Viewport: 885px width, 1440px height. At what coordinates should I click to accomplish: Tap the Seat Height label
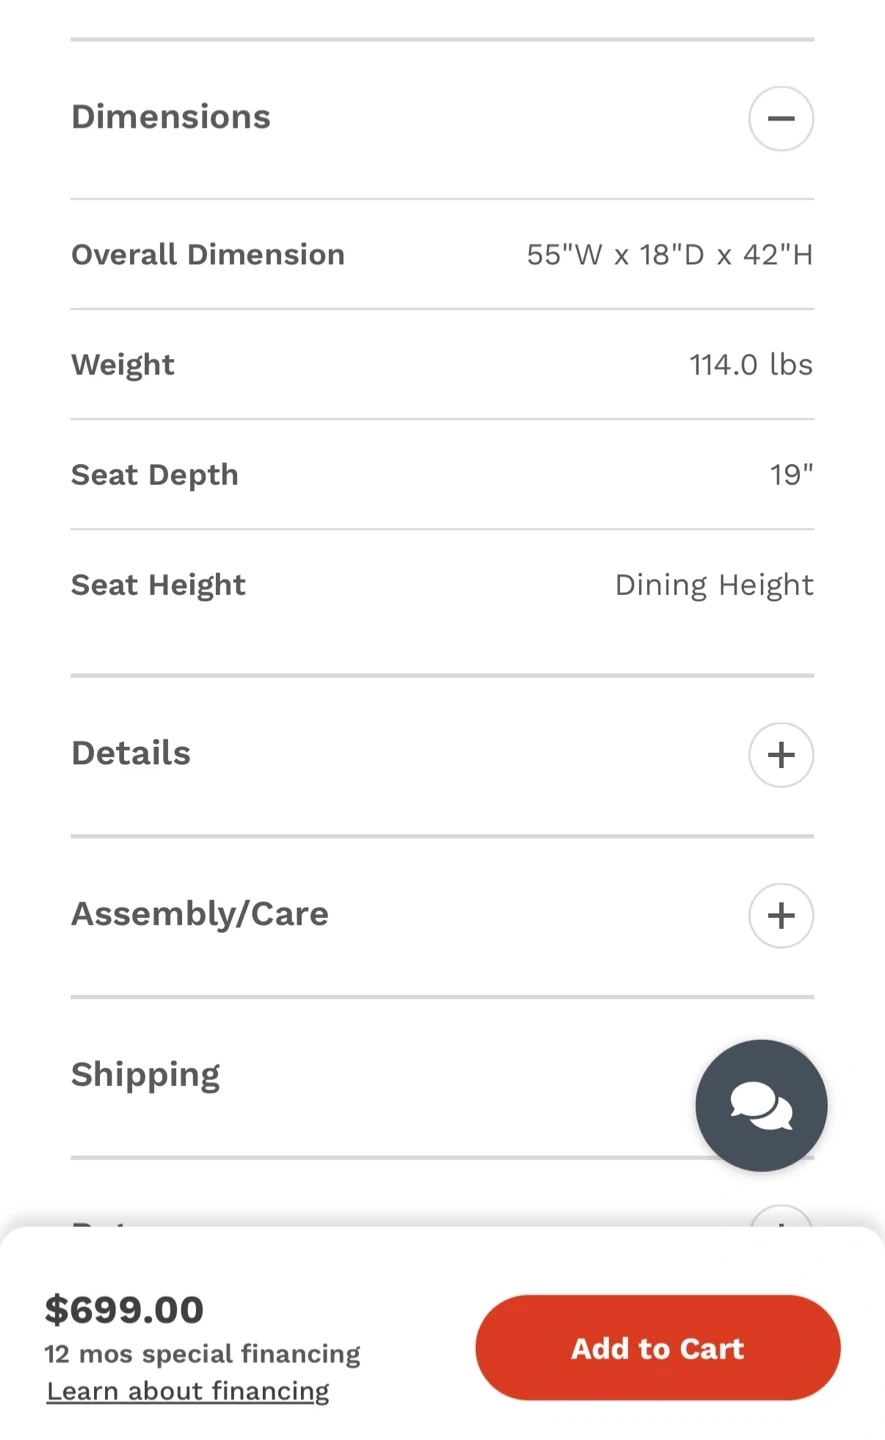click(158, 585)
